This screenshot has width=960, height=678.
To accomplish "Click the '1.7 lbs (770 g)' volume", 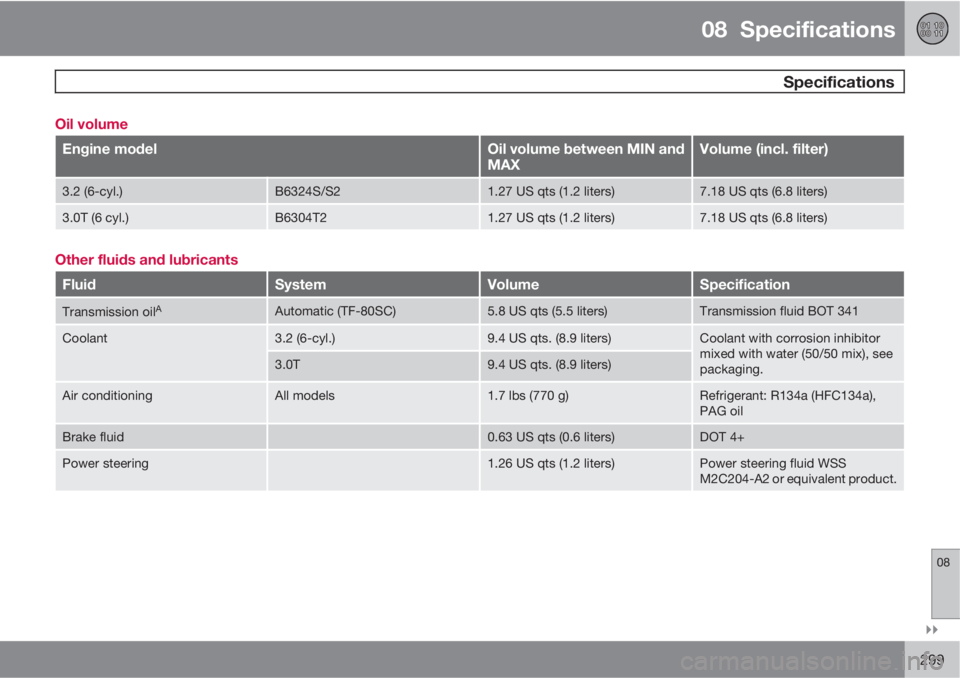I will [586, 403].
